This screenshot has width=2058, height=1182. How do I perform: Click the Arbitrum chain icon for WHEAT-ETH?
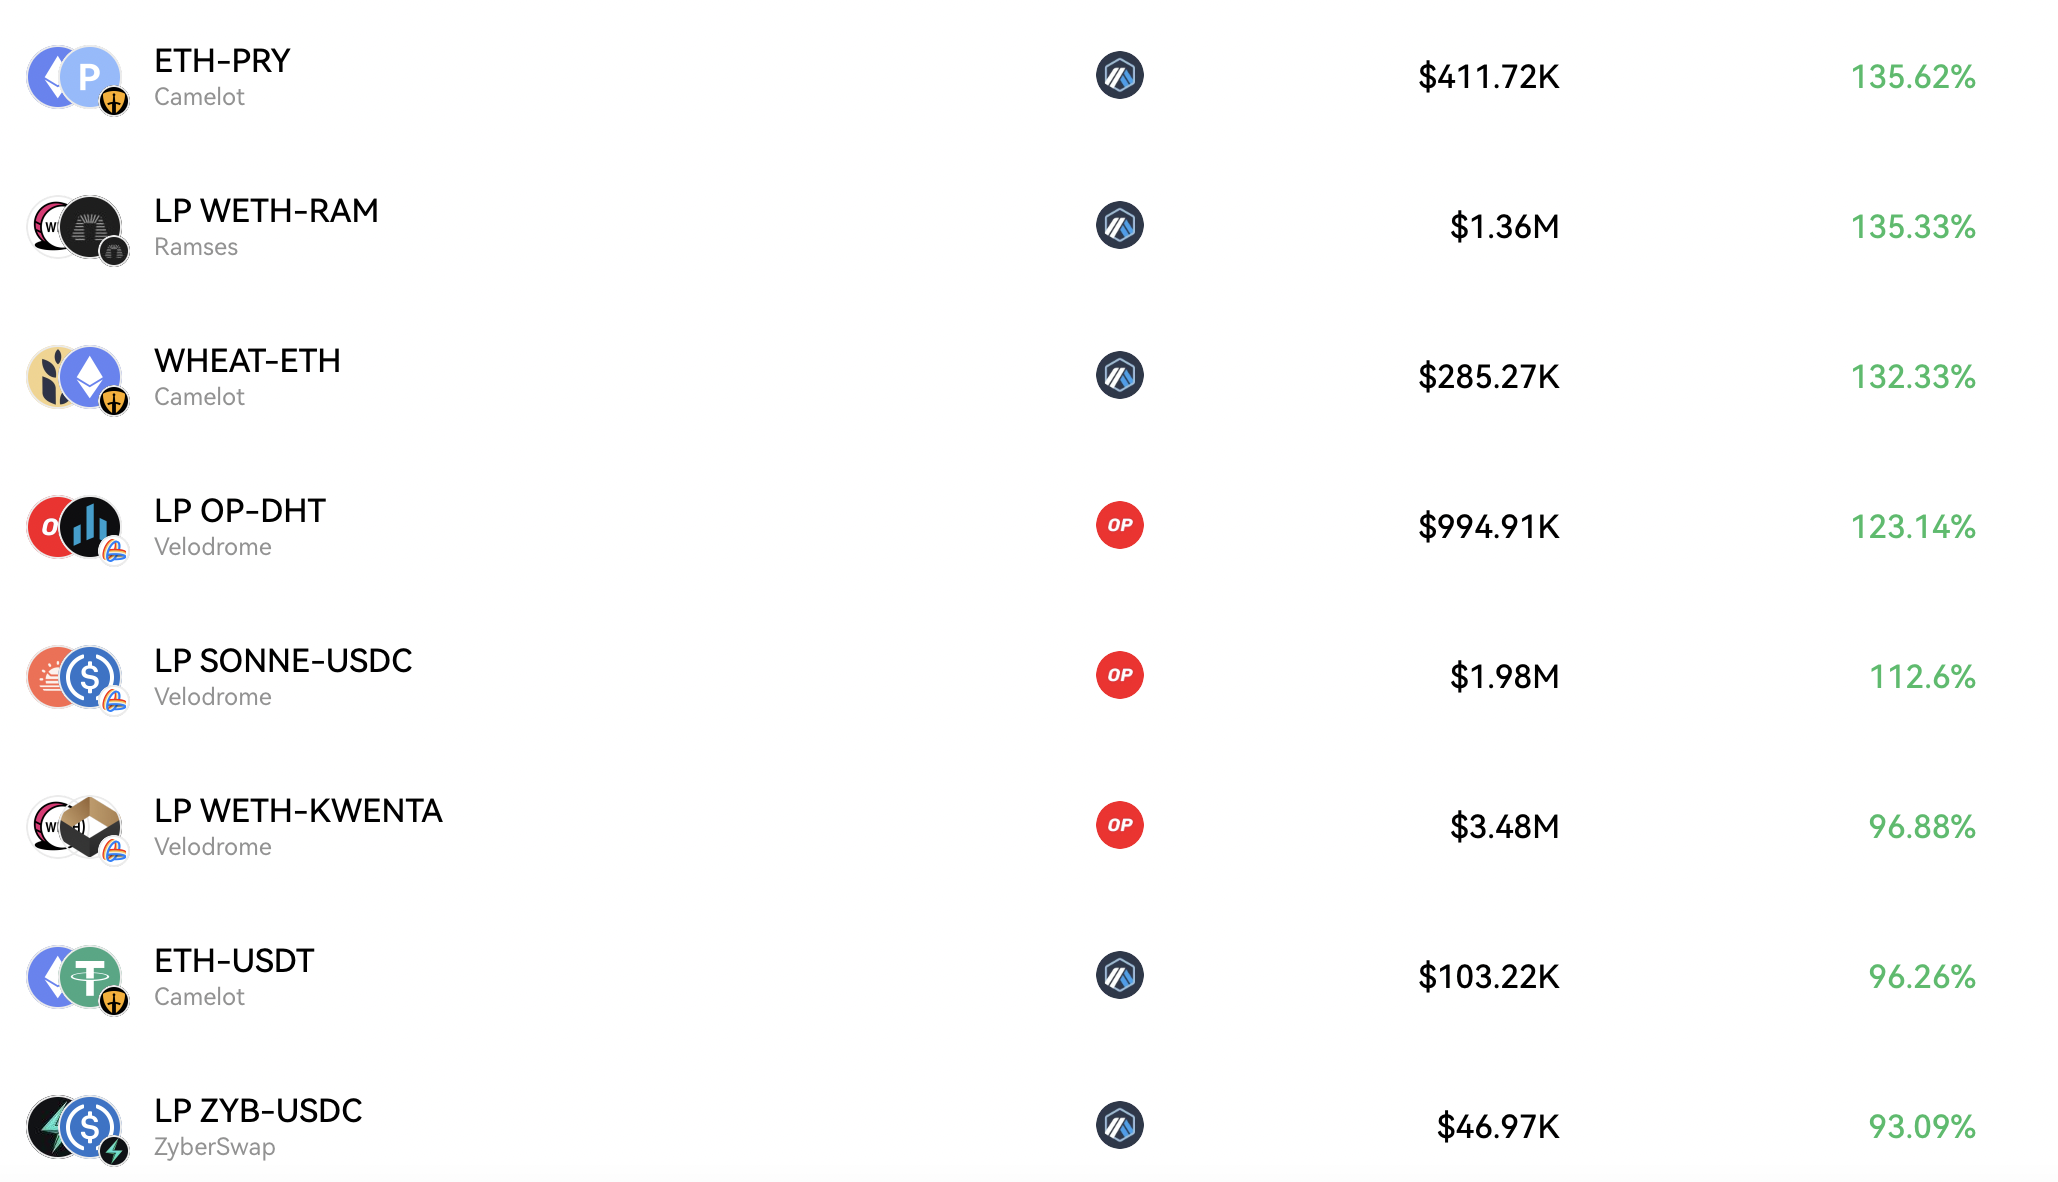click(1119, 375)
